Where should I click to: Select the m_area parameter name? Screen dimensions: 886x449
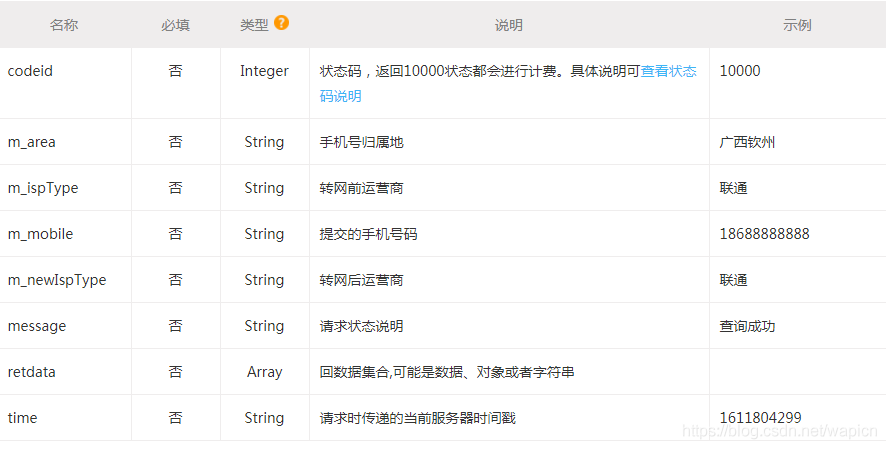(32, 142)
